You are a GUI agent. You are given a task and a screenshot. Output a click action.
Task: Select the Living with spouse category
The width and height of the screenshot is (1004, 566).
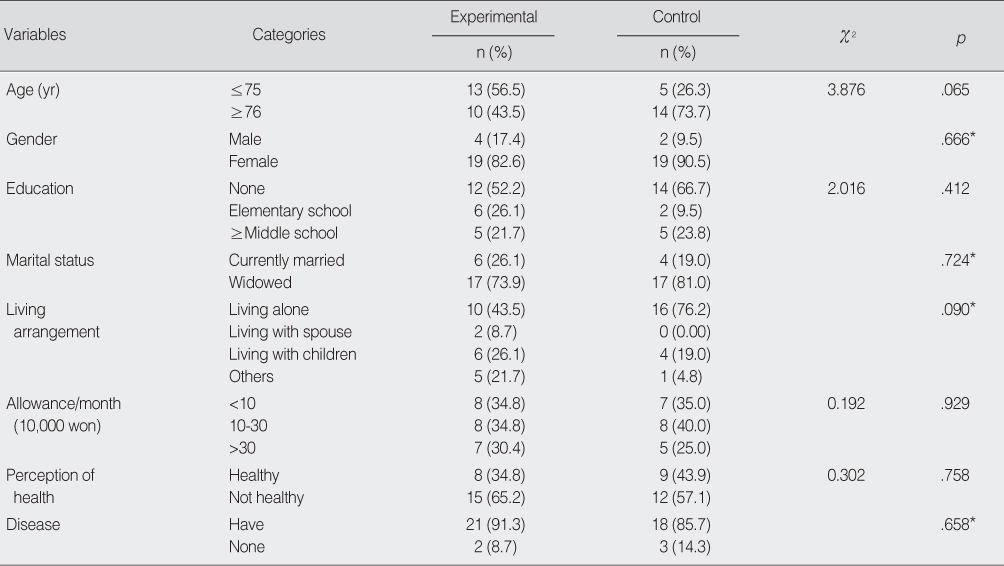coord(290,332)
